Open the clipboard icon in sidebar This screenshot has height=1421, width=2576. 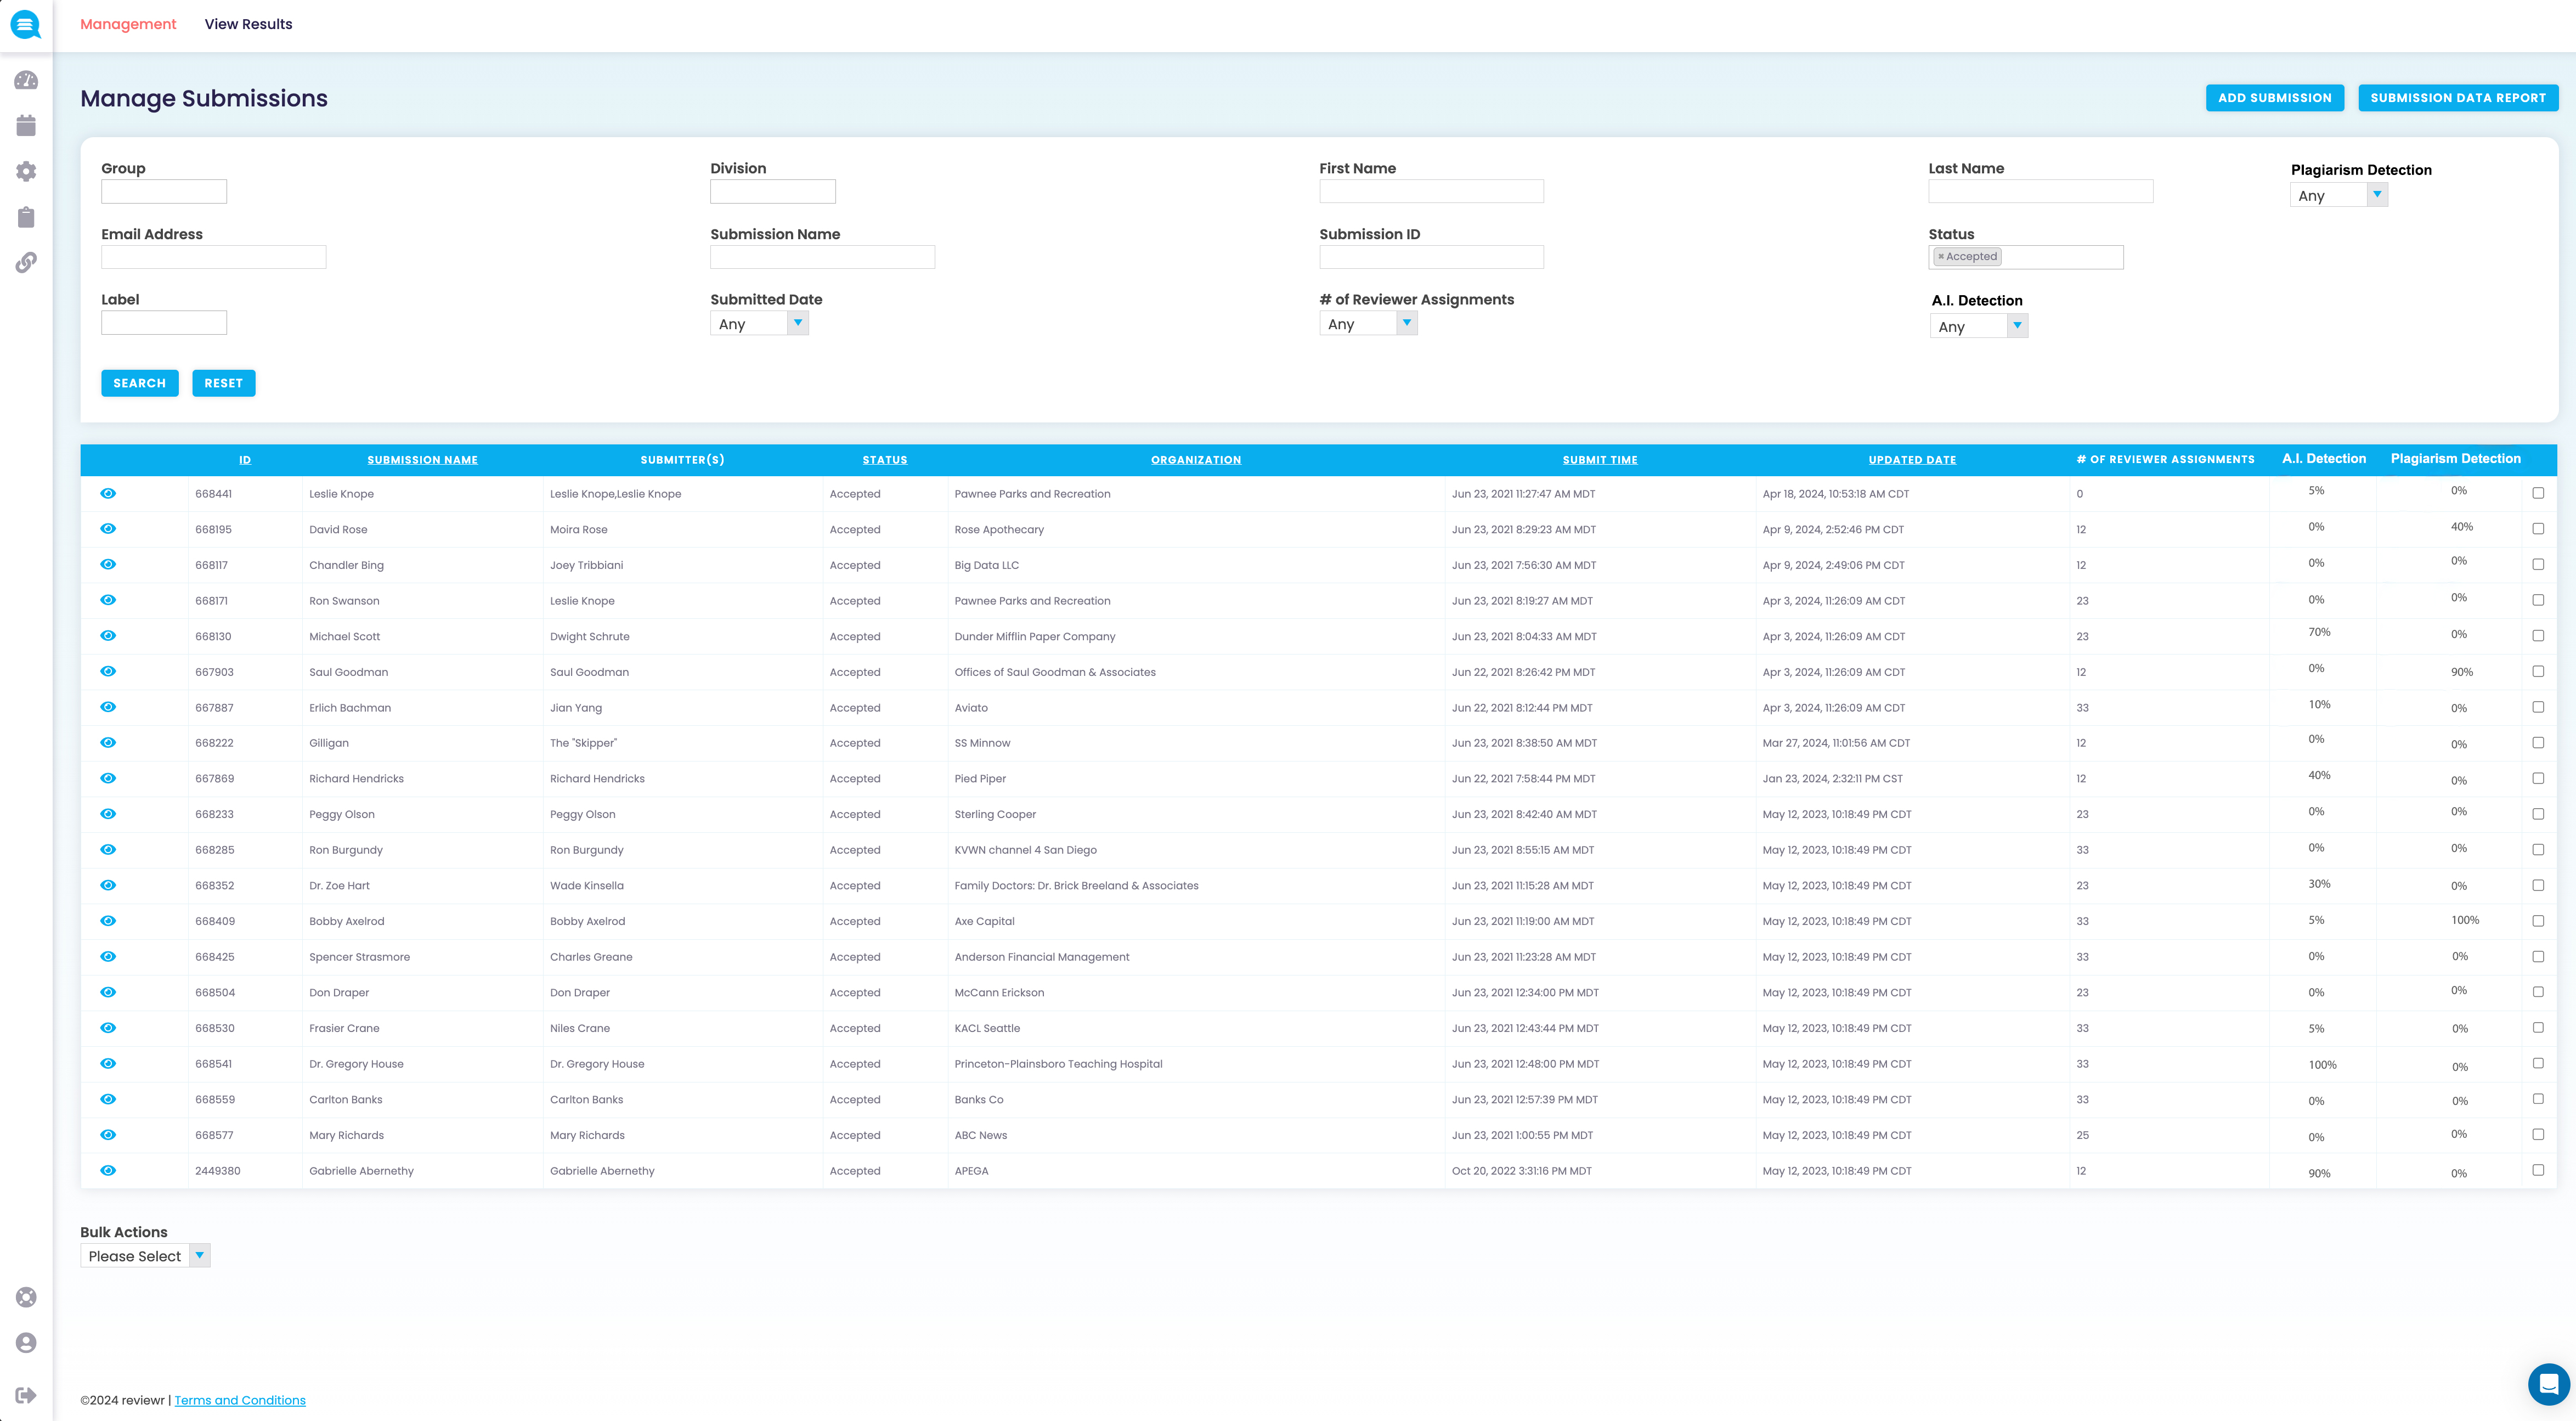[x=26, y=217]
